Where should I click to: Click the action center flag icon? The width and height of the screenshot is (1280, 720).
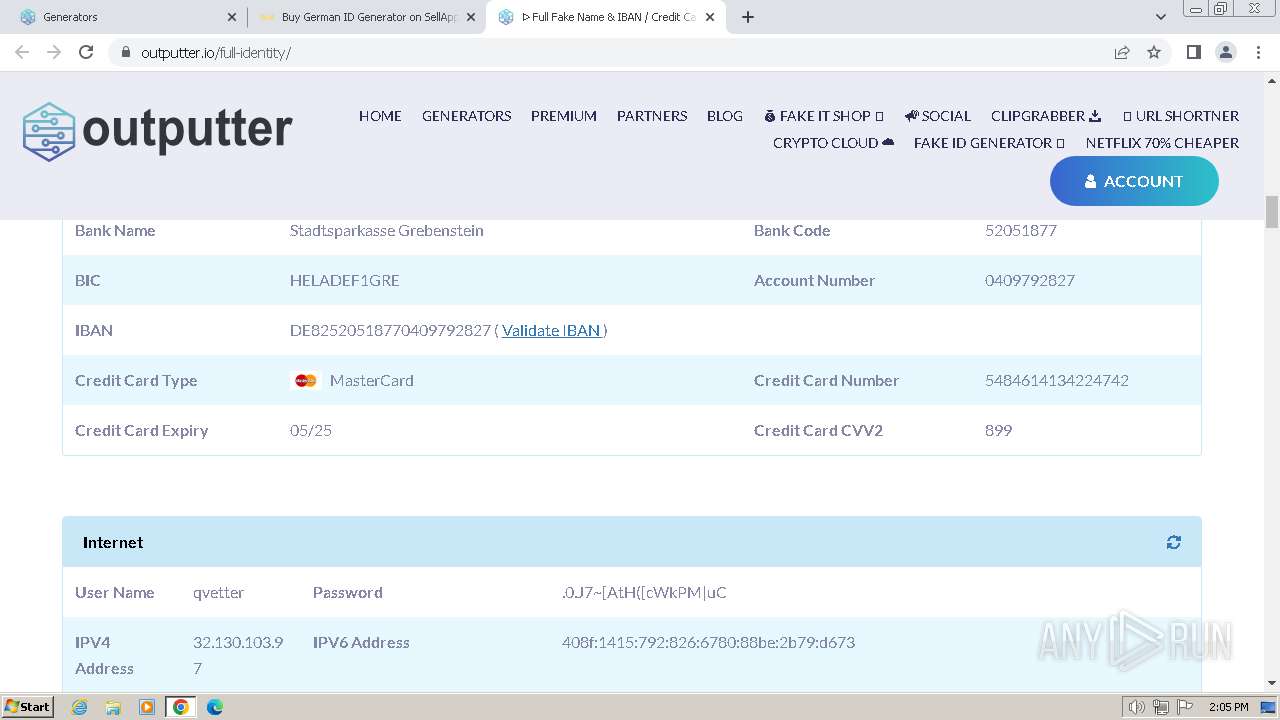point(1185,707)
